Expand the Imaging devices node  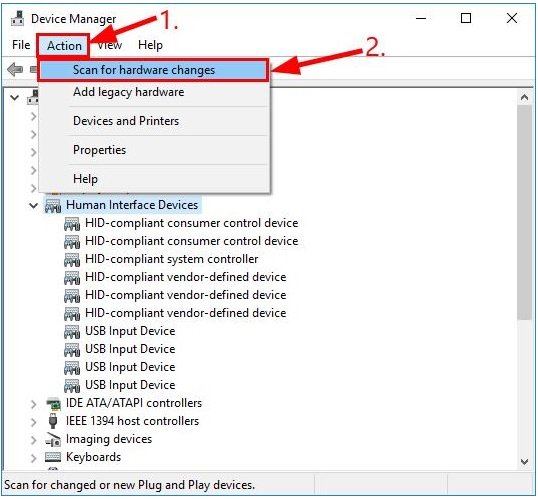point(33,440)
